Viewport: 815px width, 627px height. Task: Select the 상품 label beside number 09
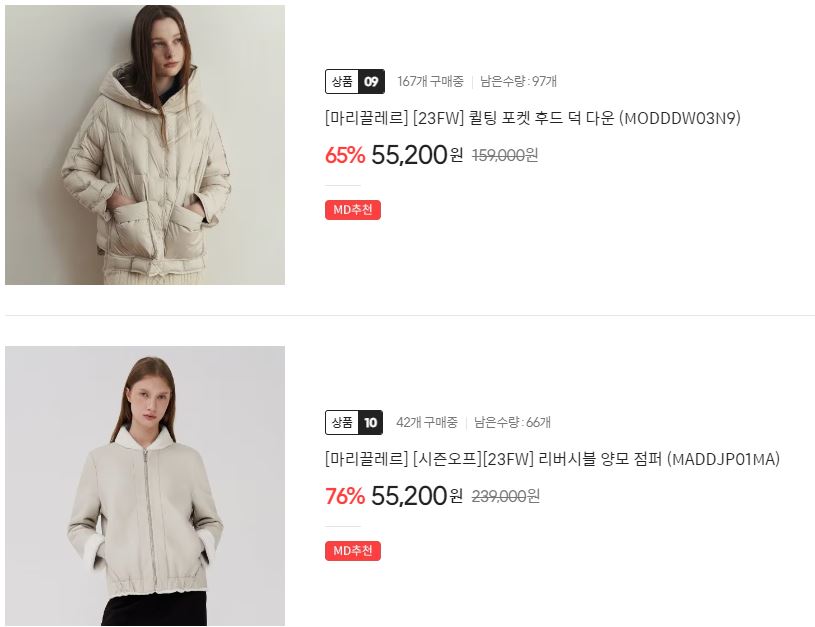pos(342,82)
